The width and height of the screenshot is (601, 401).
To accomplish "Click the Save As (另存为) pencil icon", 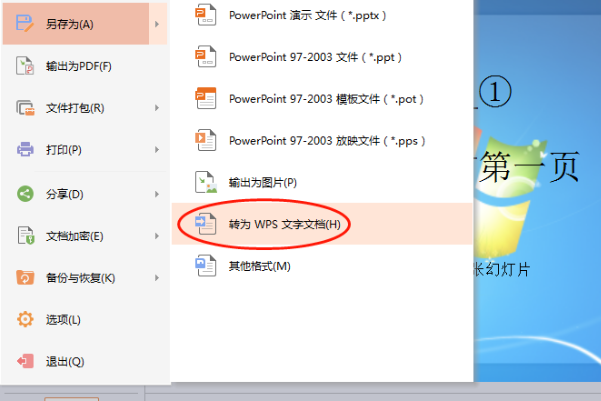I will [x=25, y=23].
